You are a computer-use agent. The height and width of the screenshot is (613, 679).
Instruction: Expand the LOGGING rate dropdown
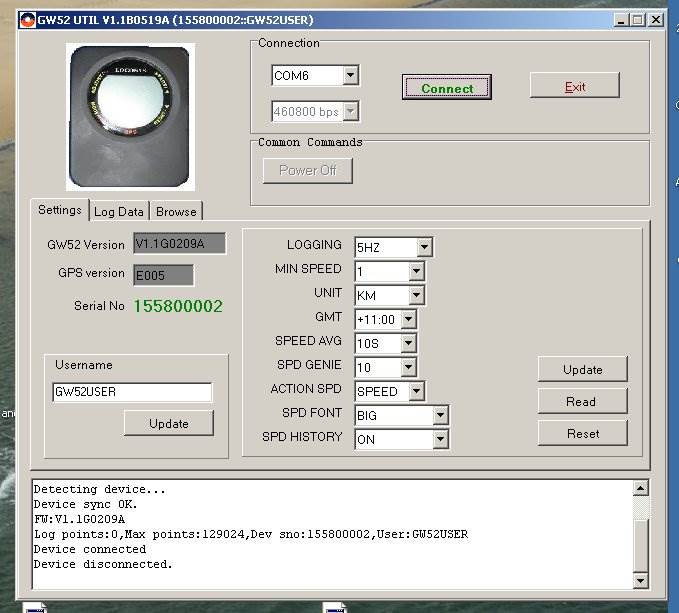pos(424,247)
